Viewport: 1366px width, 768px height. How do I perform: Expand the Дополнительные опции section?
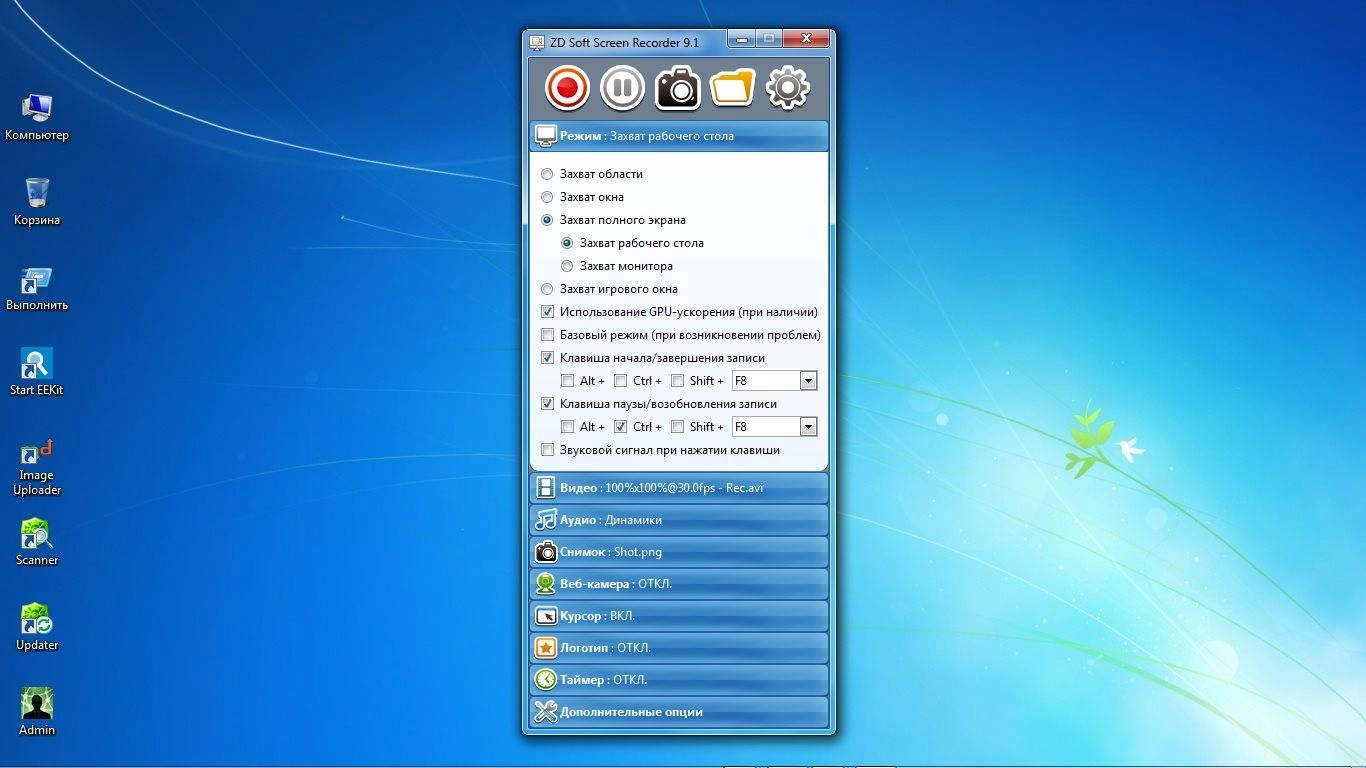679,712
